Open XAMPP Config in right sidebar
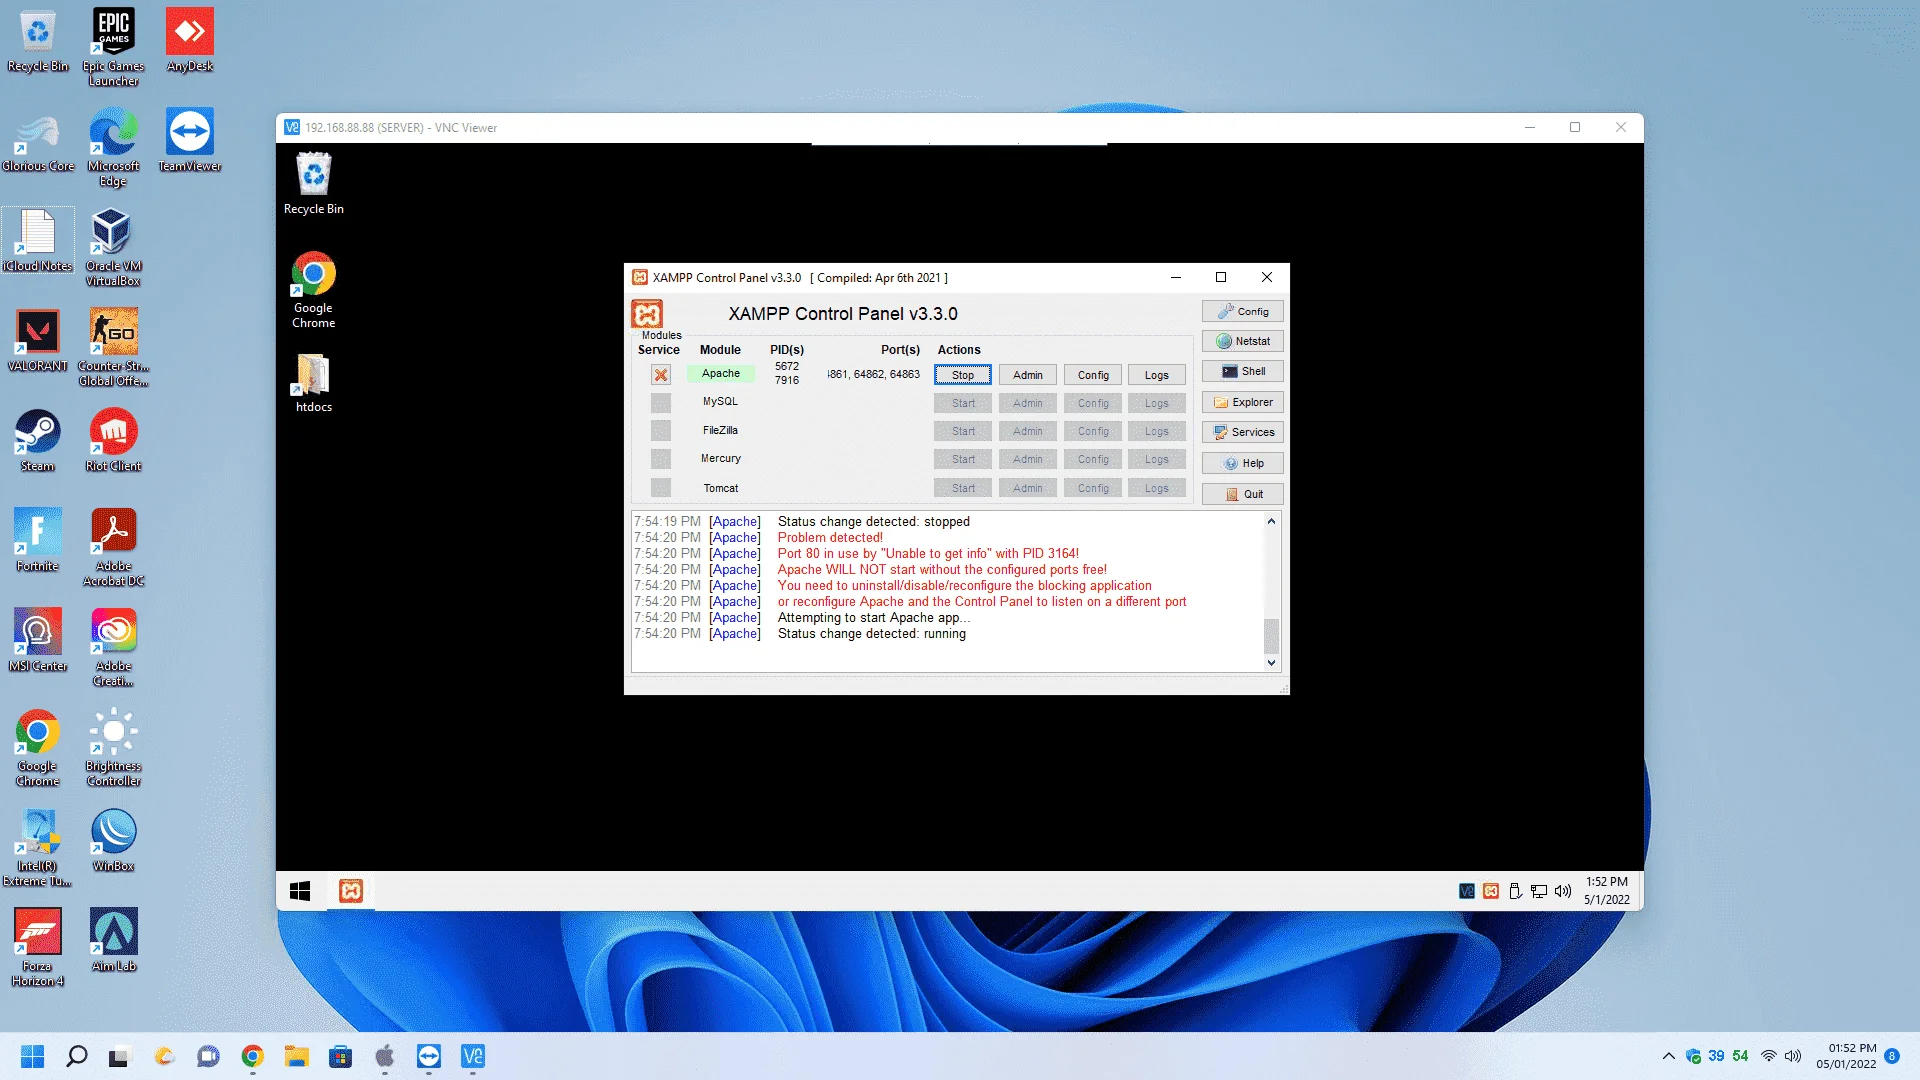This screenshot has width=1920, height=1080. point(1242,311)
